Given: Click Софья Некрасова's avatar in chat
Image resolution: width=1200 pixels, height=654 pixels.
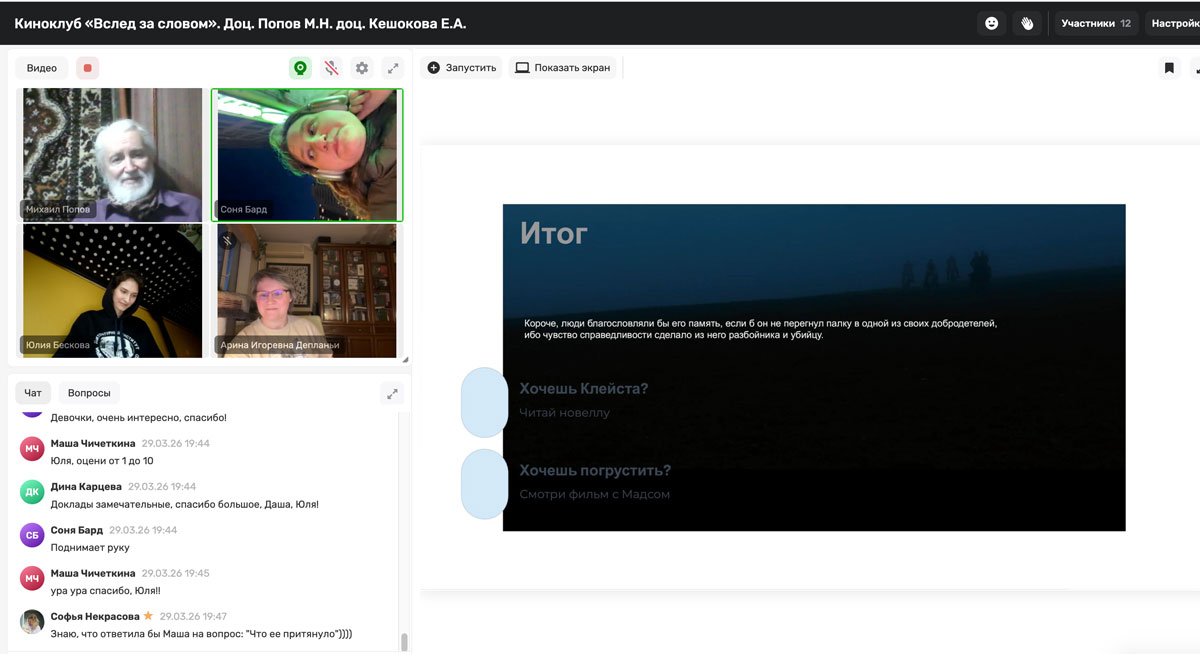Looking at the screenshot, I should click(32, 622).
